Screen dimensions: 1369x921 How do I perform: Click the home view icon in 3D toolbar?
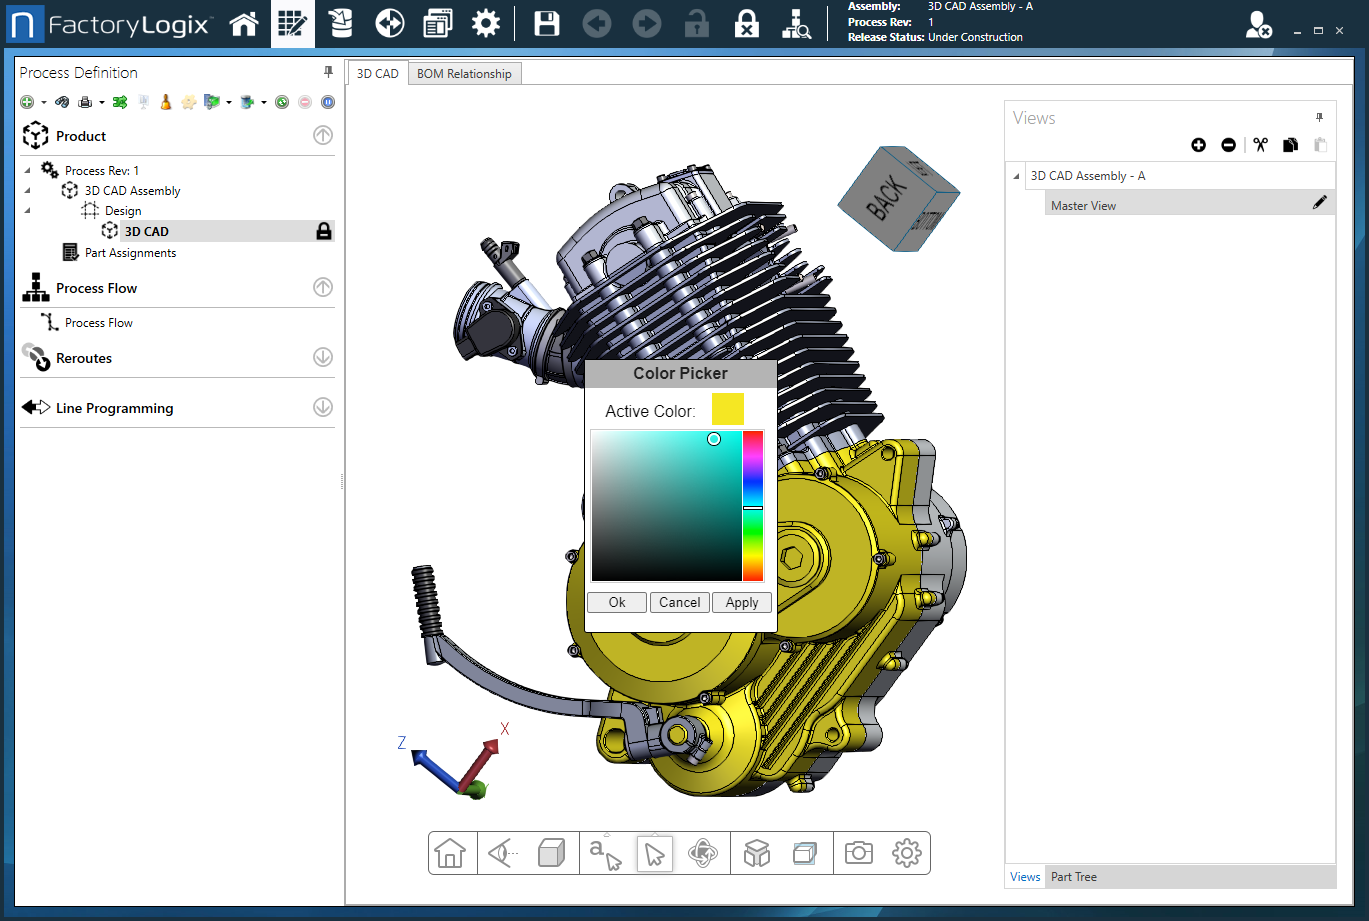click(450, 853)
